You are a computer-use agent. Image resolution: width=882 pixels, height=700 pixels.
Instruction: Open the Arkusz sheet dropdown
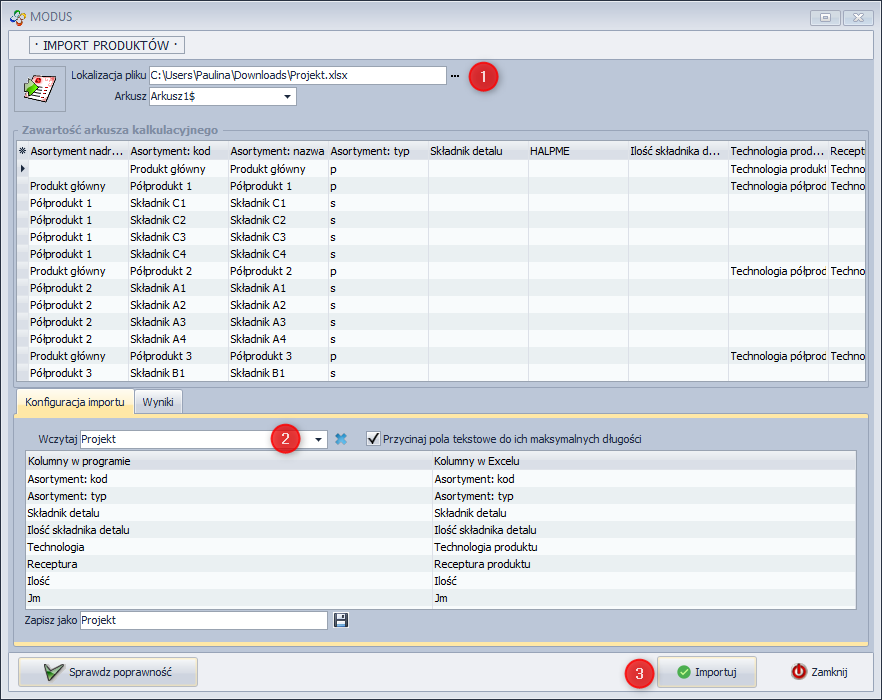click(x=288, y=97)
